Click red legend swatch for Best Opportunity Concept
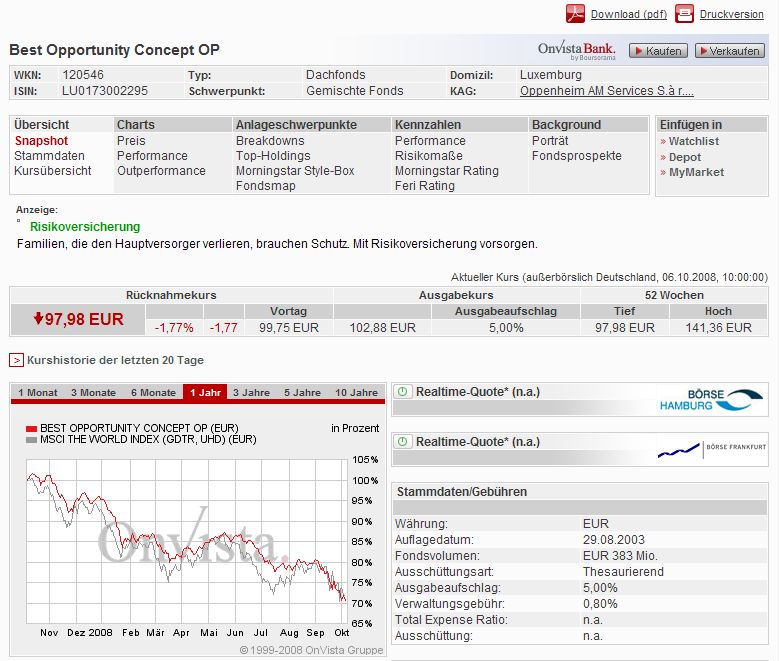This screenshot has width=779, height=661. point(31,428)
